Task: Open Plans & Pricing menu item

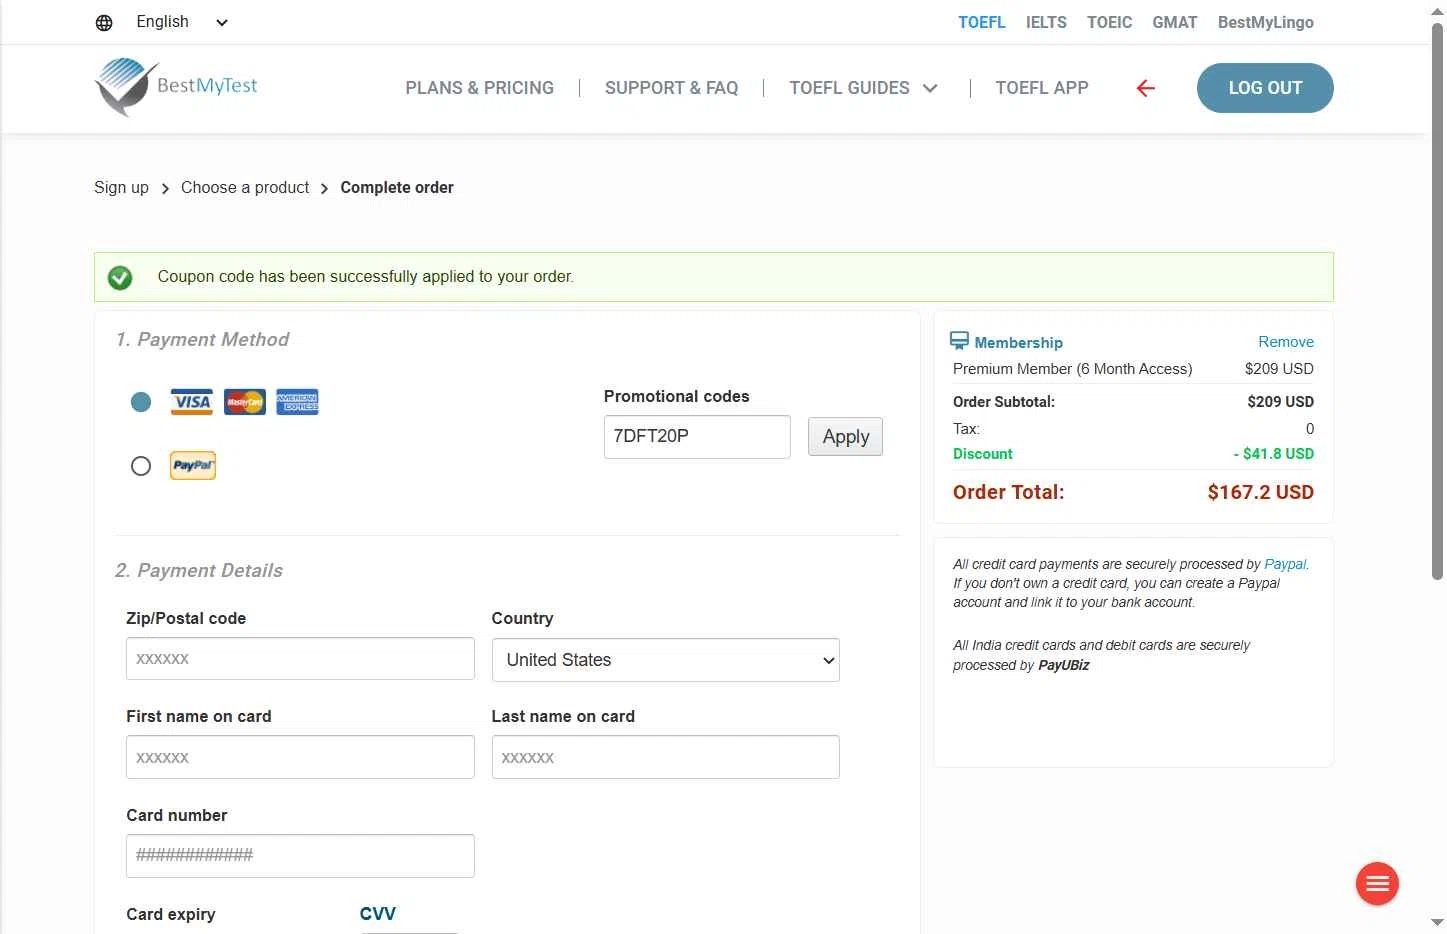Action: pos(479,88)
